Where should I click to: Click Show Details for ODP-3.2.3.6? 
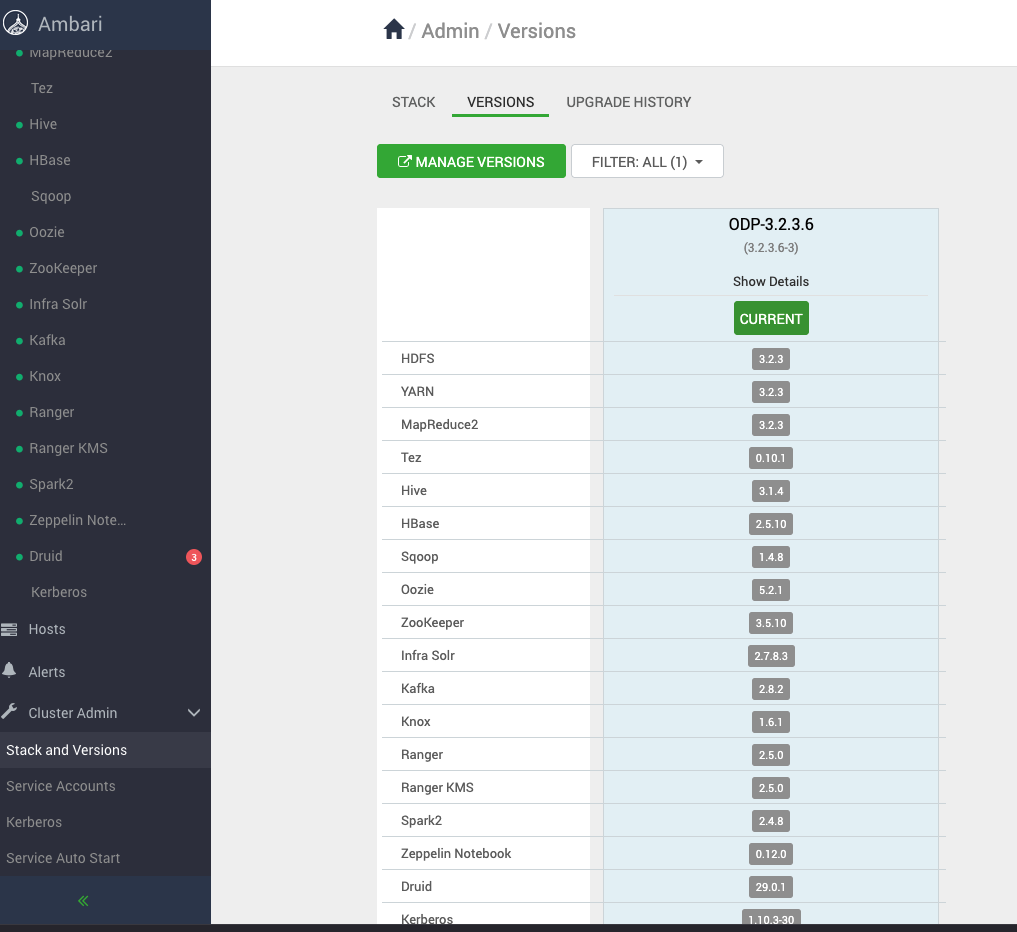tap(771, 281)
